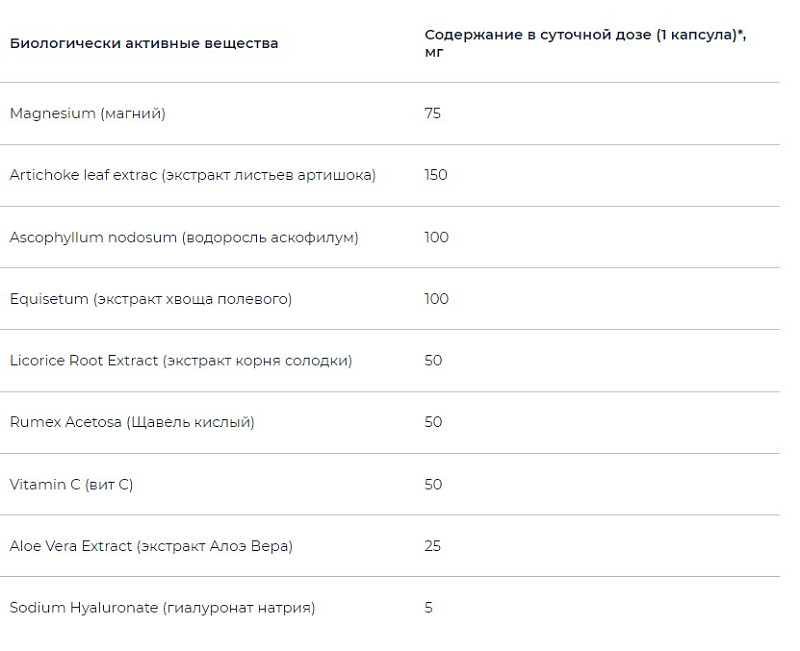This screenshot has height=651, width=800.
Task: Click the Magnesium dose value 75
Action: click(433, 114)
